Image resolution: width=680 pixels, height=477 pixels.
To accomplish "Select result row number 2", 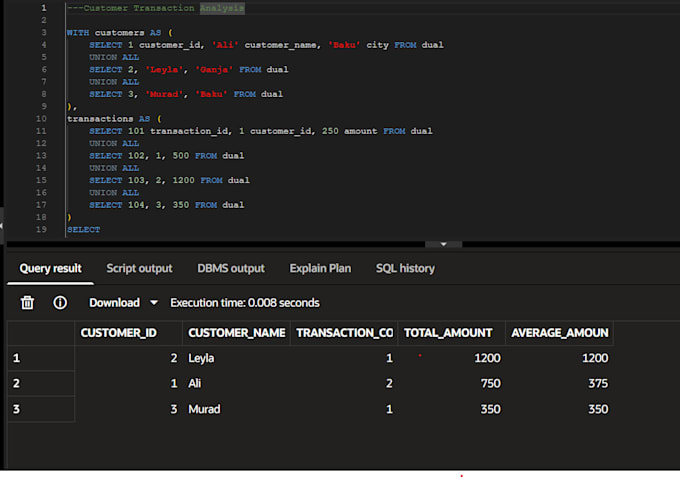I will [x=41, y=383].
